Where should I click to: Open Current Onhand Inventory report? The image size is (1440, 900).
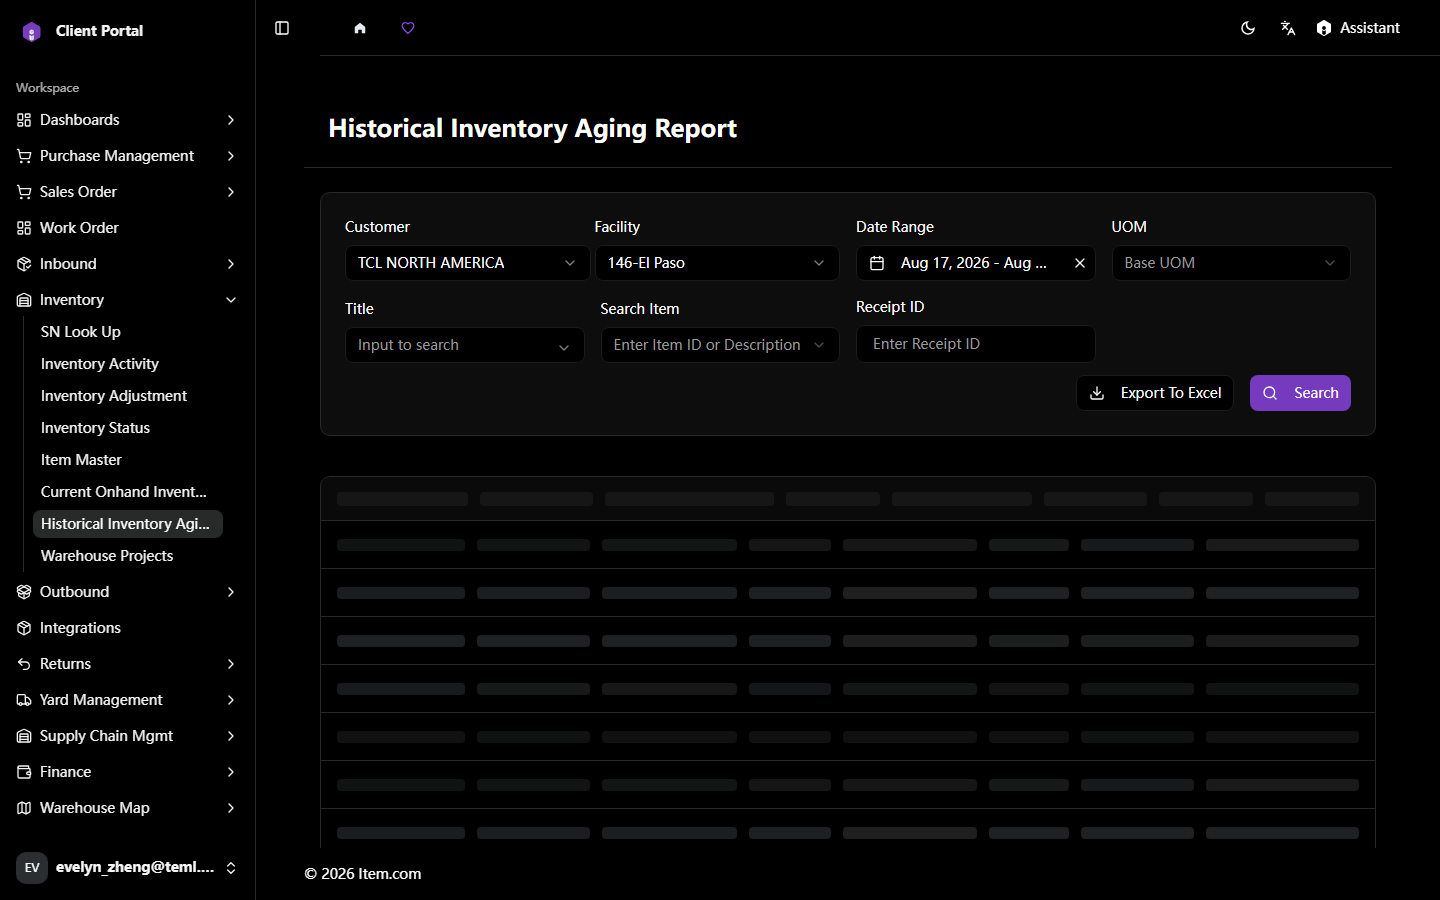128,492
